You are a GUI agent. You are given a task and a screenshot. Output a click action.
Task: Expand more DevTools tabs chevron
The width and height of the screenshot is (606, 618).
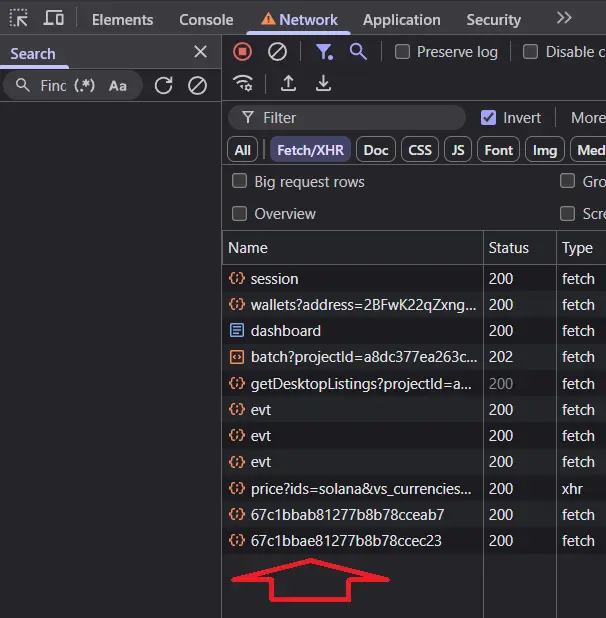point(564,18)
